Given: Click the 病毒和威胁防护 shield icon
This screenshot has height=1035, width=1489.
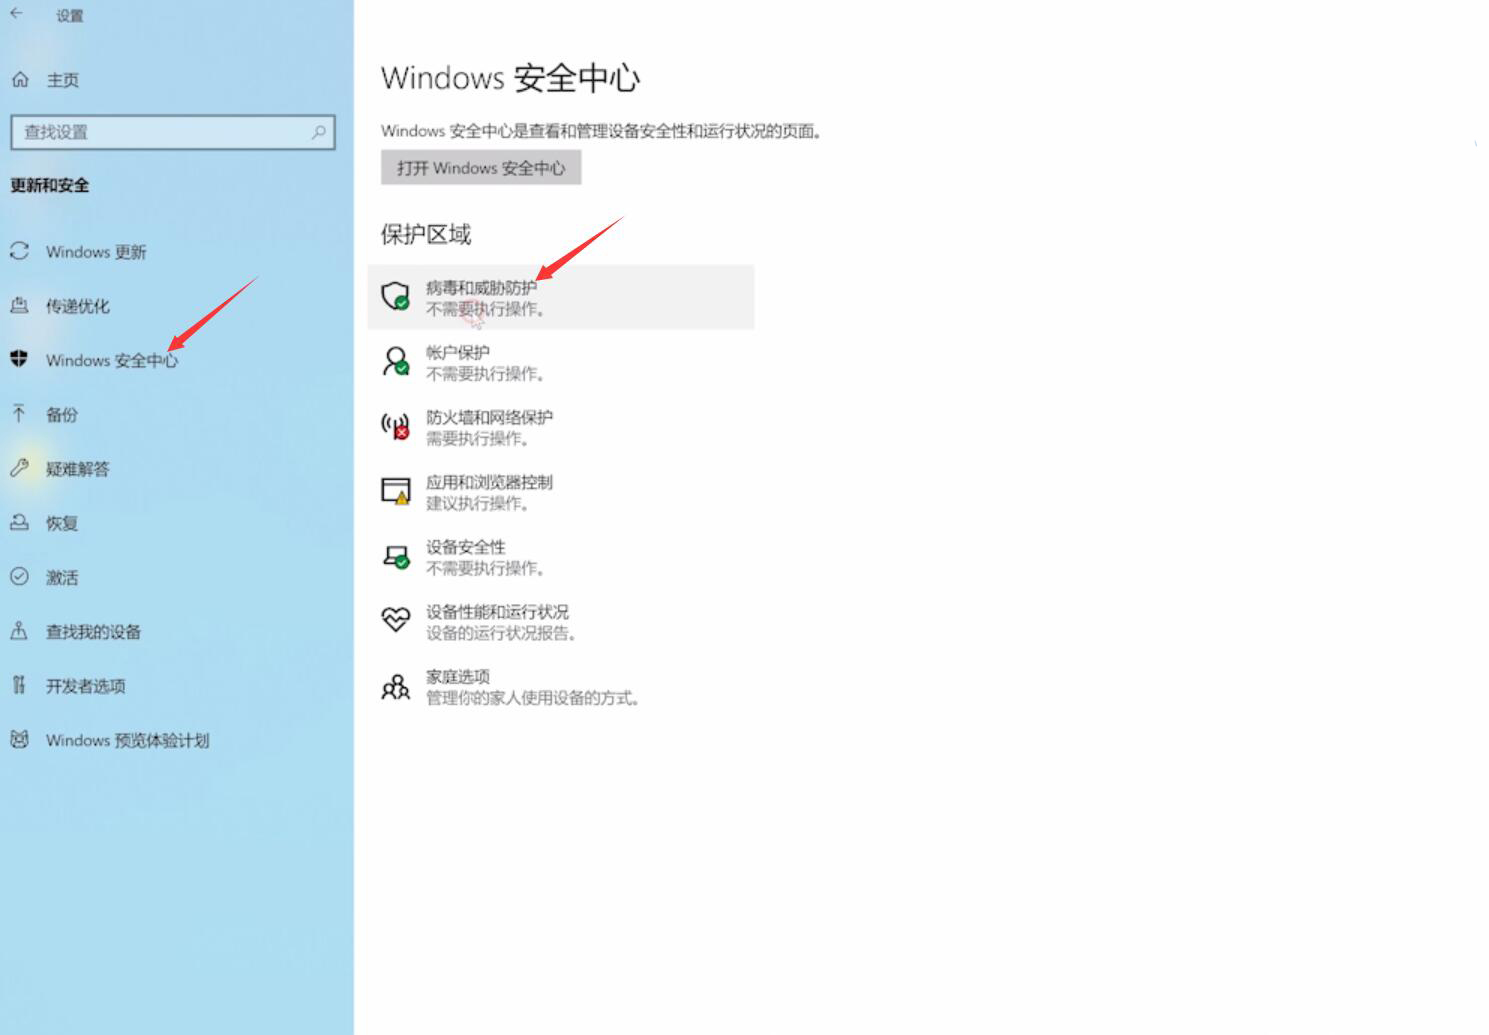Looking at the screenshot, I should click(396, 296).
